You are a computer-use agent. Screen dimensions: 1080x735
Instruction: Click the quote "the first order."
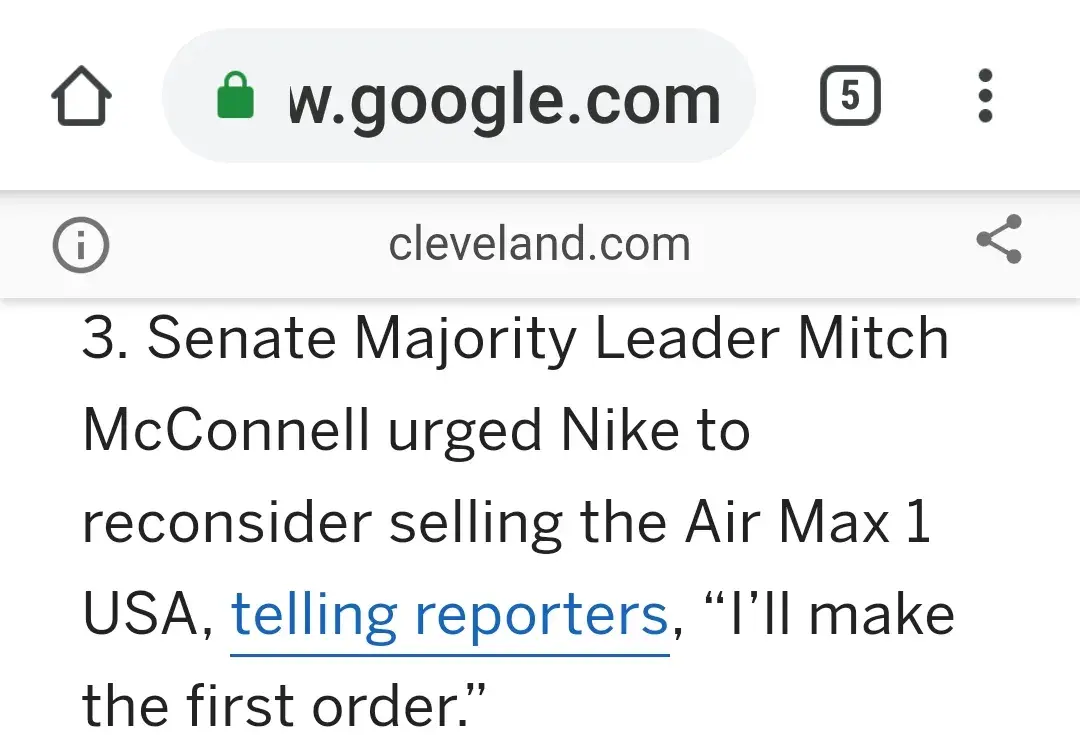tap(283, 706)
